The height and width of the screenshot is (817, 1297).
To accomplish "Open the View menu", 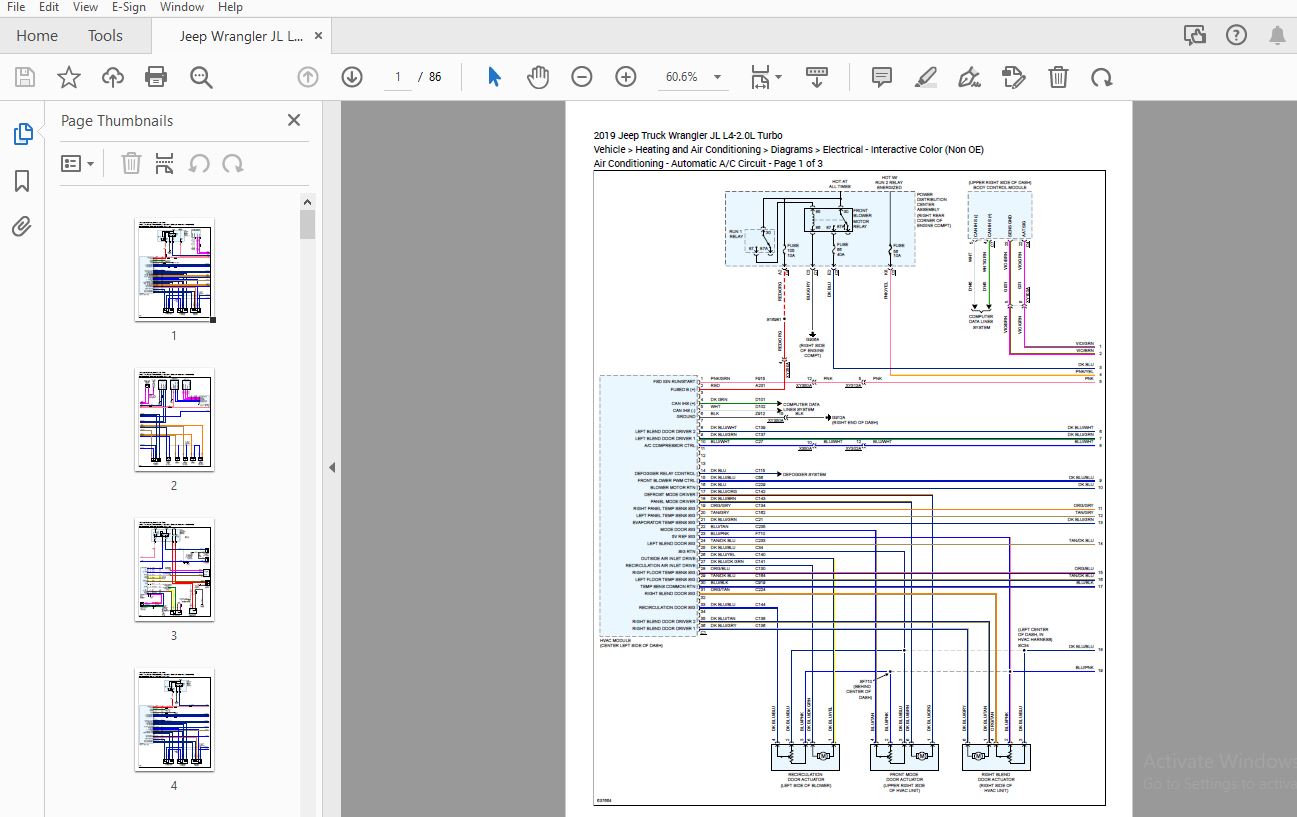I will coord(86,7).
